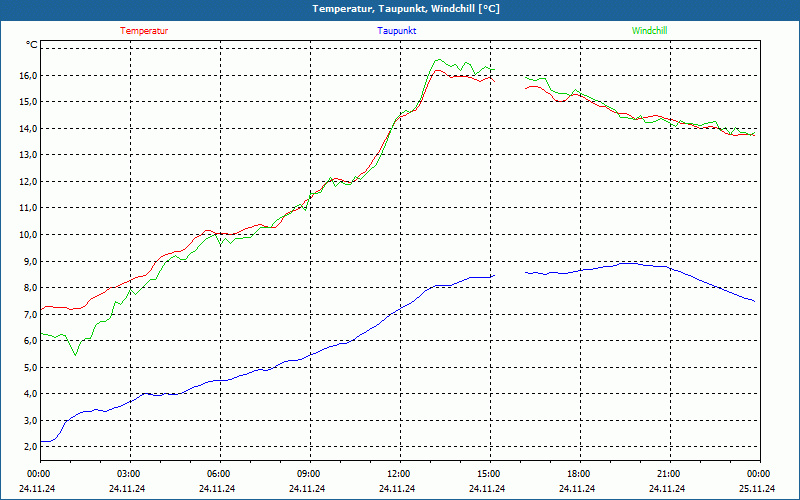This screenshot has height=500, width=800.
Task: Click the green windchill peak above 16 °C
Action: (438, 60)
